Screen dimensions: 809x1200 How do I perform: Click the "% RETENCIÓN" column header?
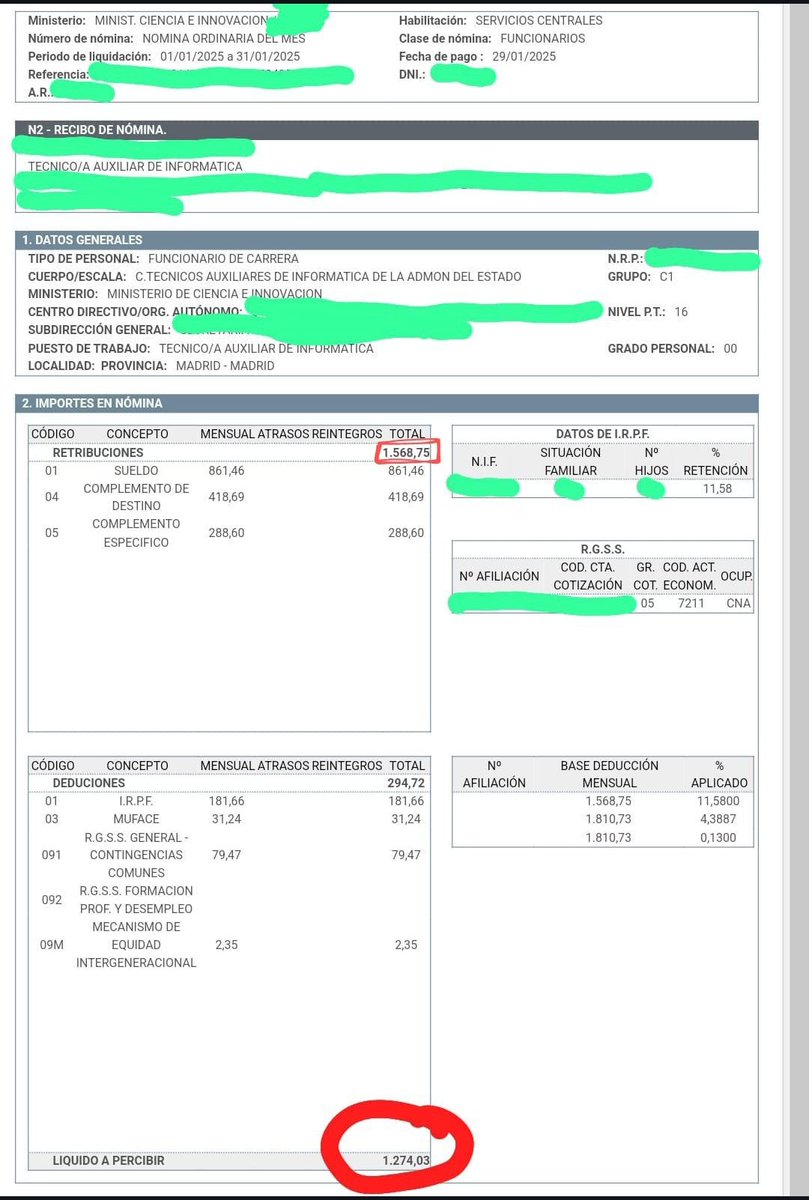(x=715, y=461)
